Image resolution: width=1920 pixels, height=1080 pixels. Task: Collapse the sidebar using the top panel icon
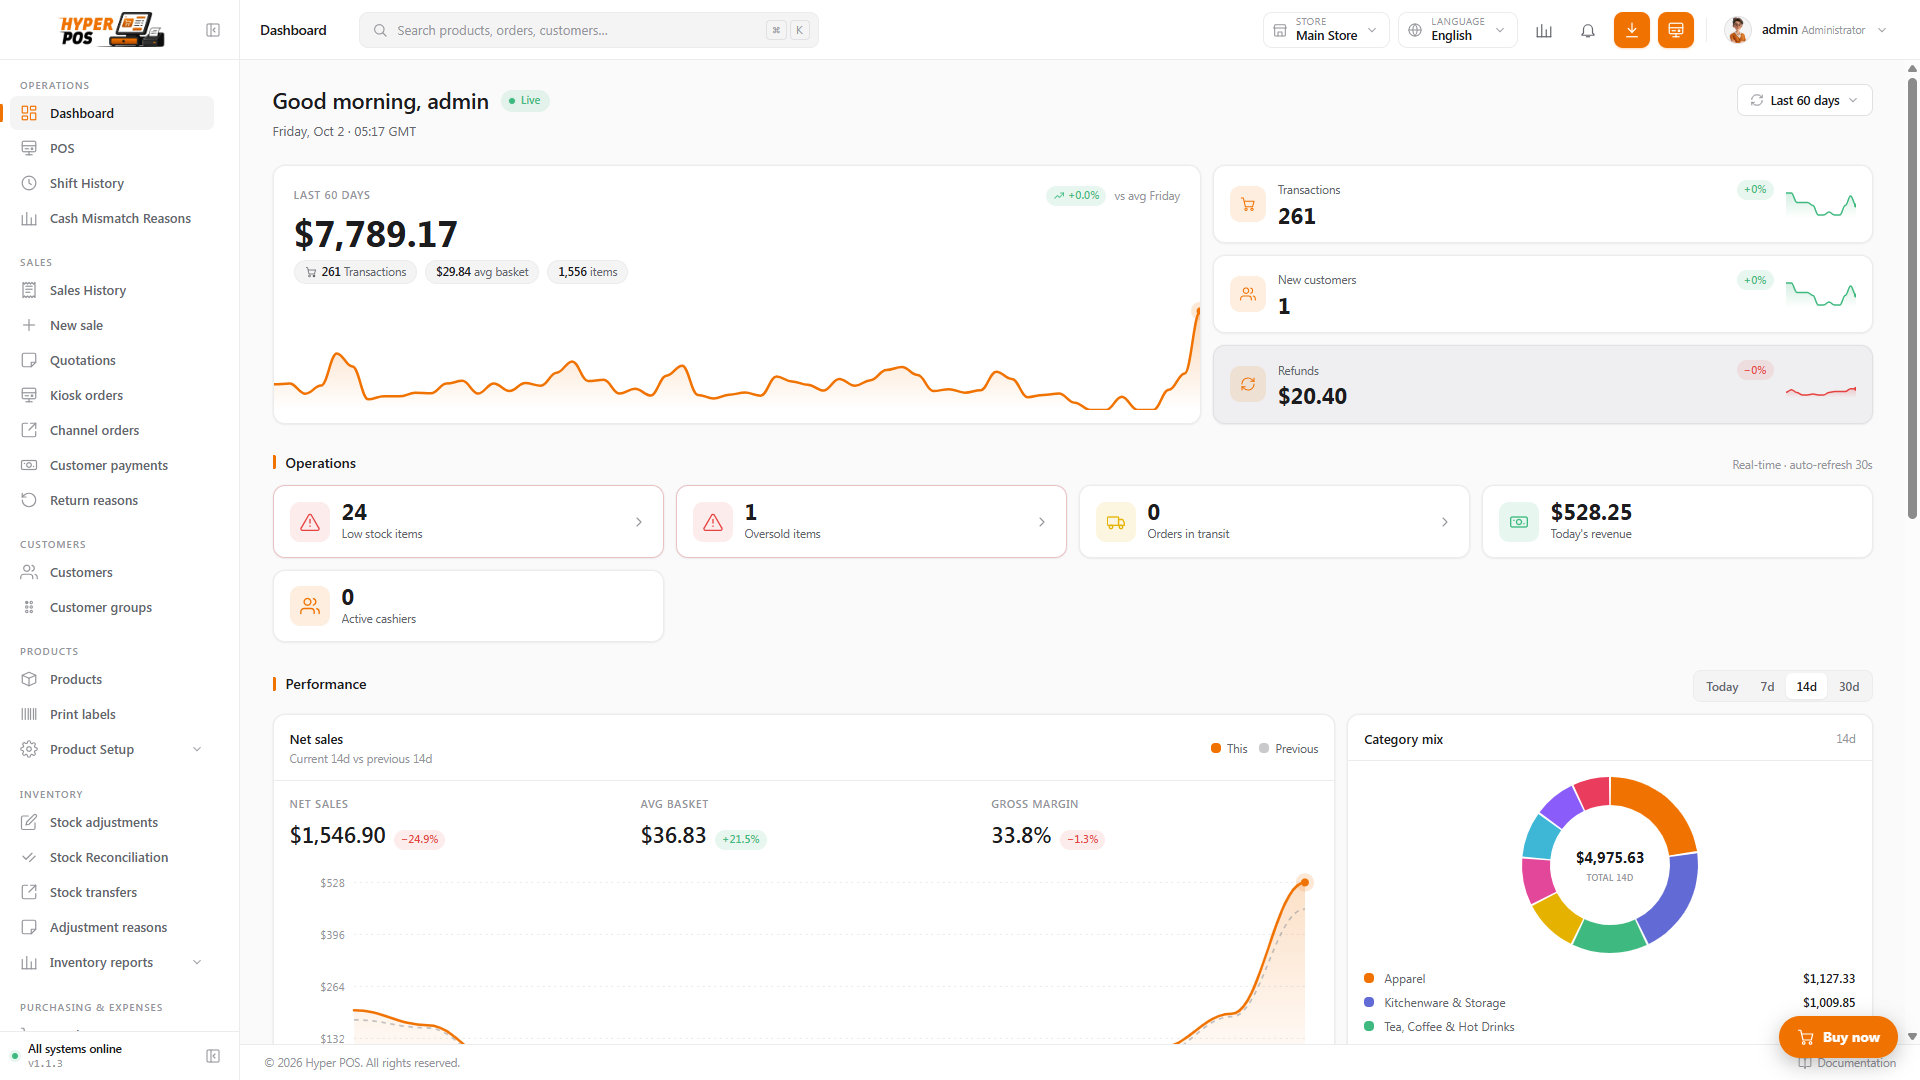tap(213, 30)
